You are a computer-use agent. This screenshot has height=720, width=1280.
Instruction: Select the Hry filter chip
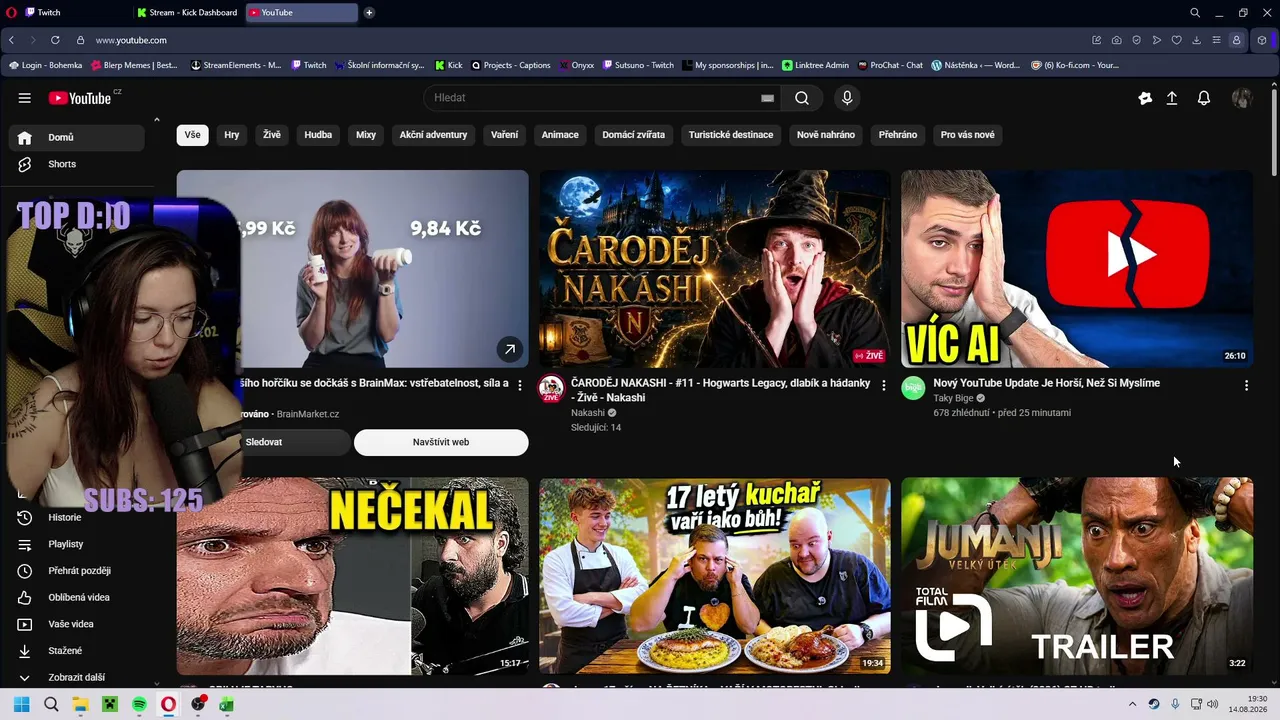pyautogui.click(x=232, y=135)
